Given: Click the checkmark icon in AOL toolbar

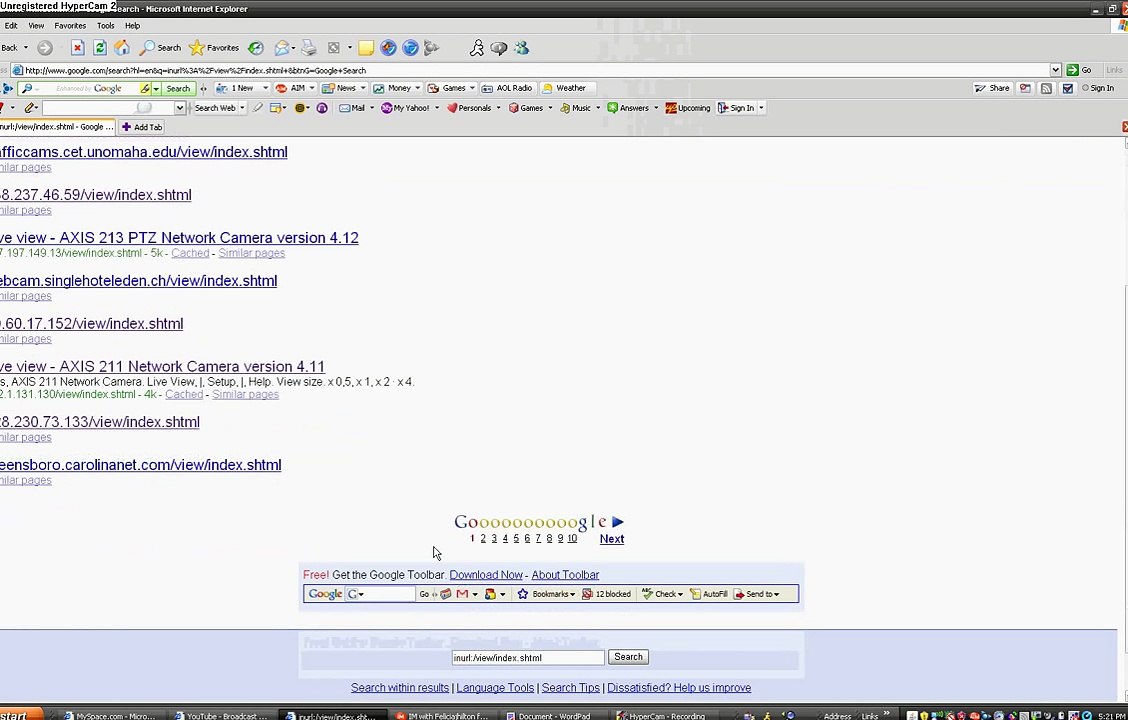Looking at the screenshot, I should (1068, 88).
